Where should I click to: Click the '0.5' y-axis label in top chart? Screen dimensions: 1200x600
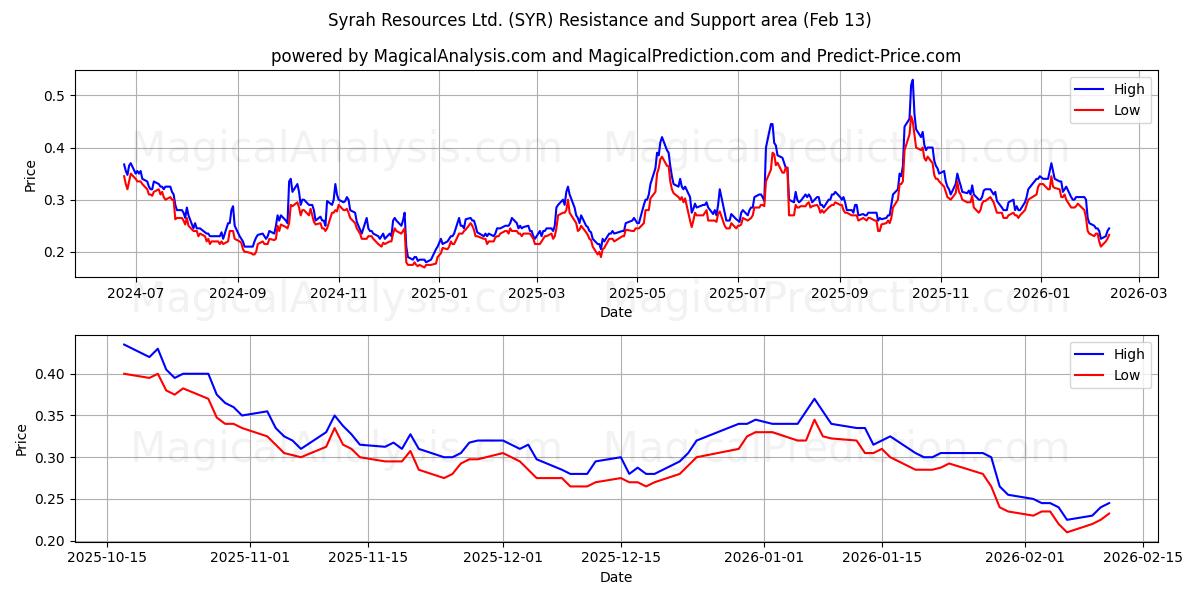[56, 96]
